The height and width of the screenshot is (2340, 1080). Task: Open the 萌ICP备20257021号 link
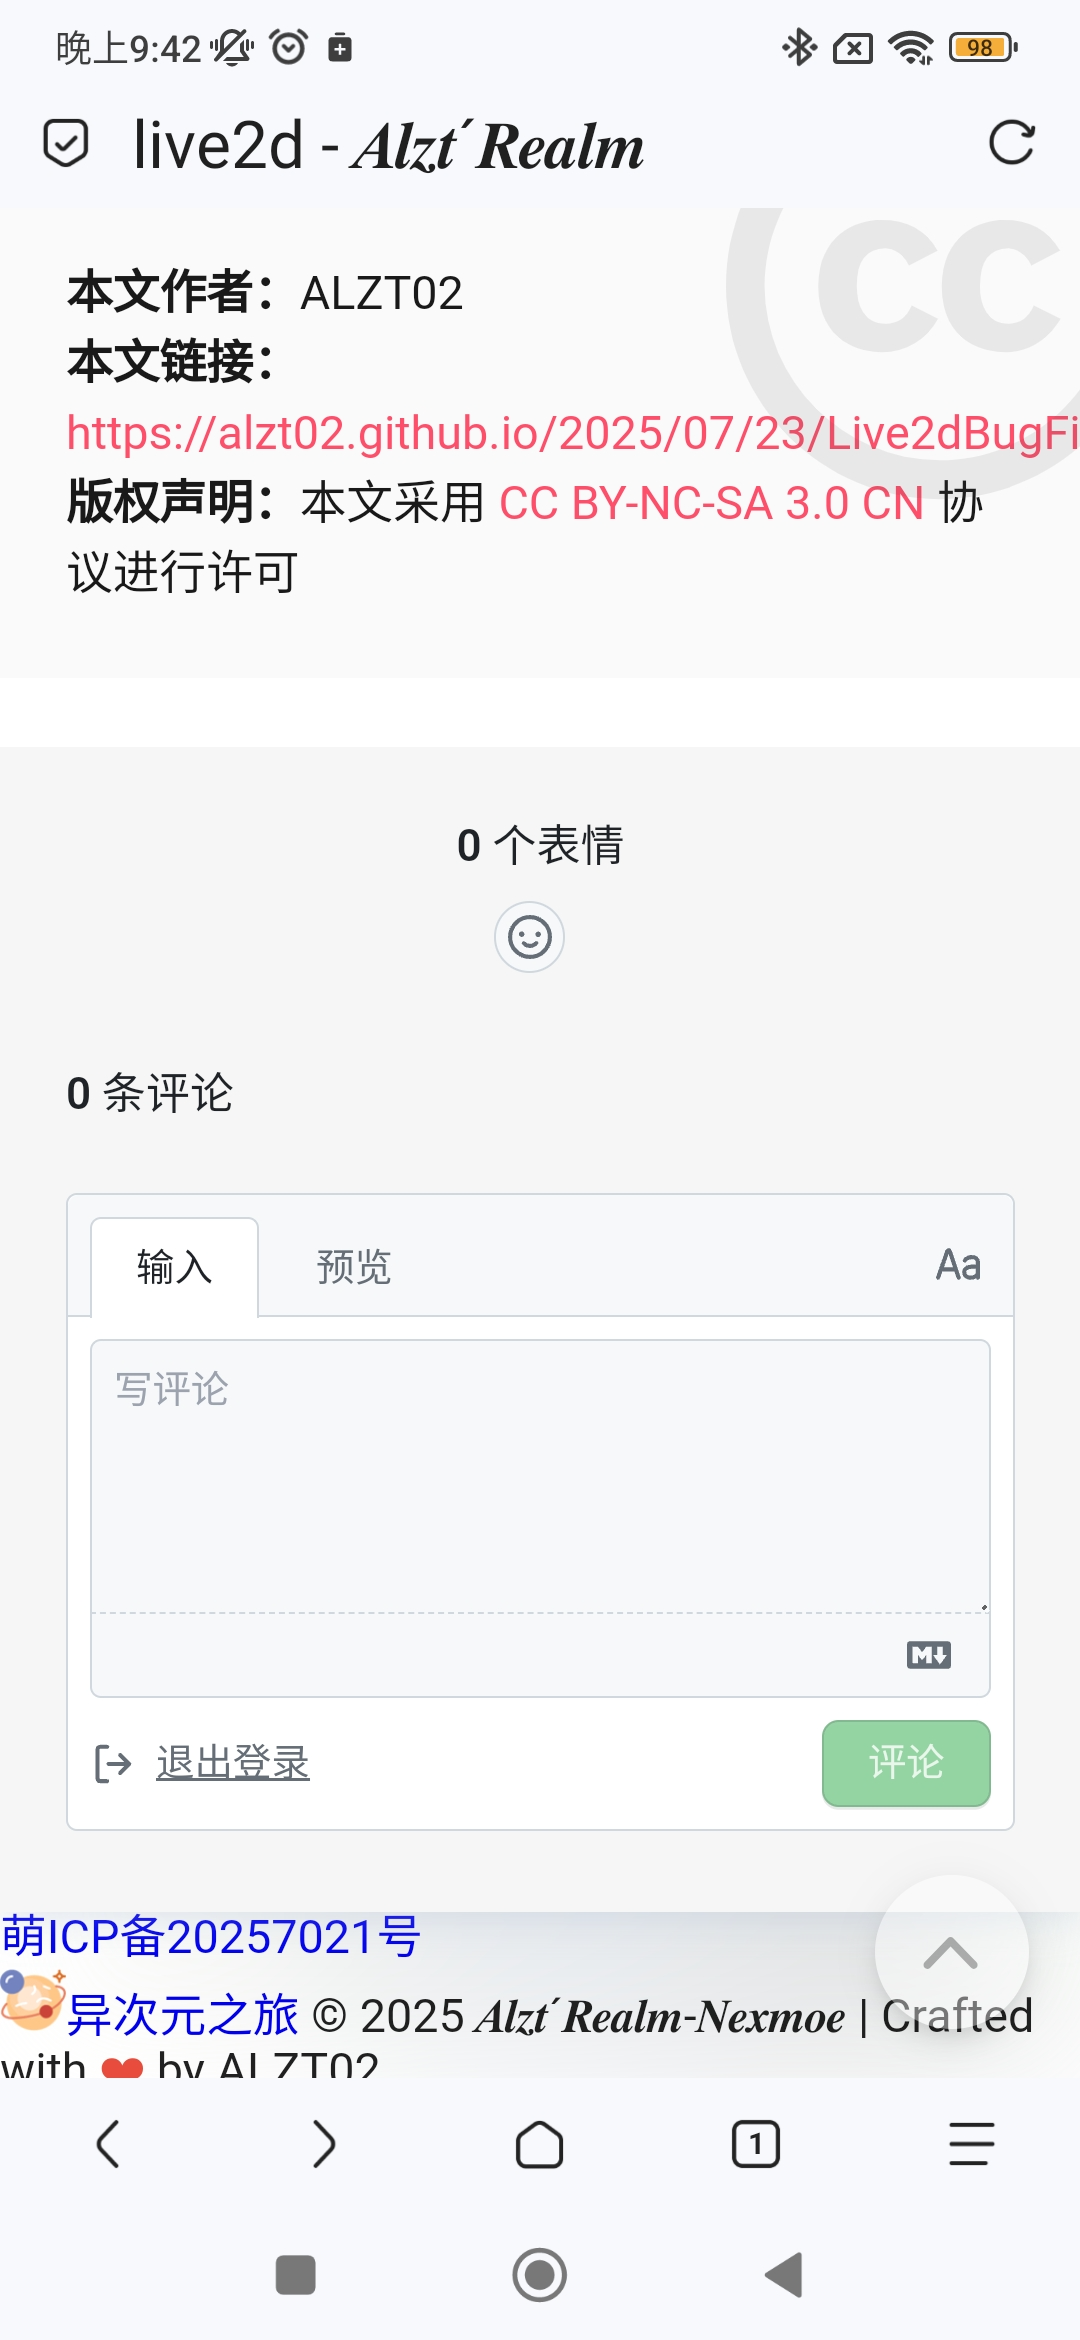pos(211,1937)
